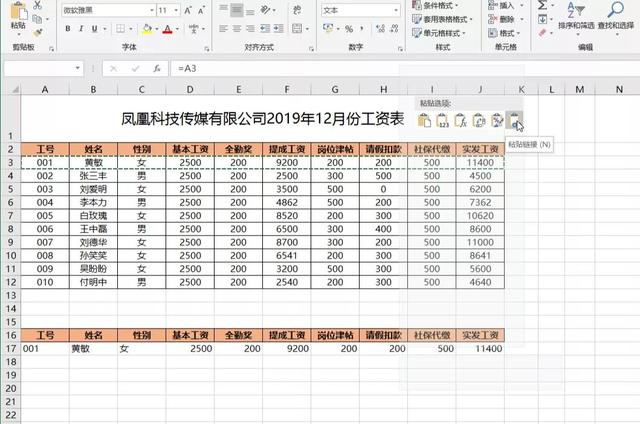Click the Paste Link option icon
This screenshot has height=424, width=640.
tap(512, 121)
